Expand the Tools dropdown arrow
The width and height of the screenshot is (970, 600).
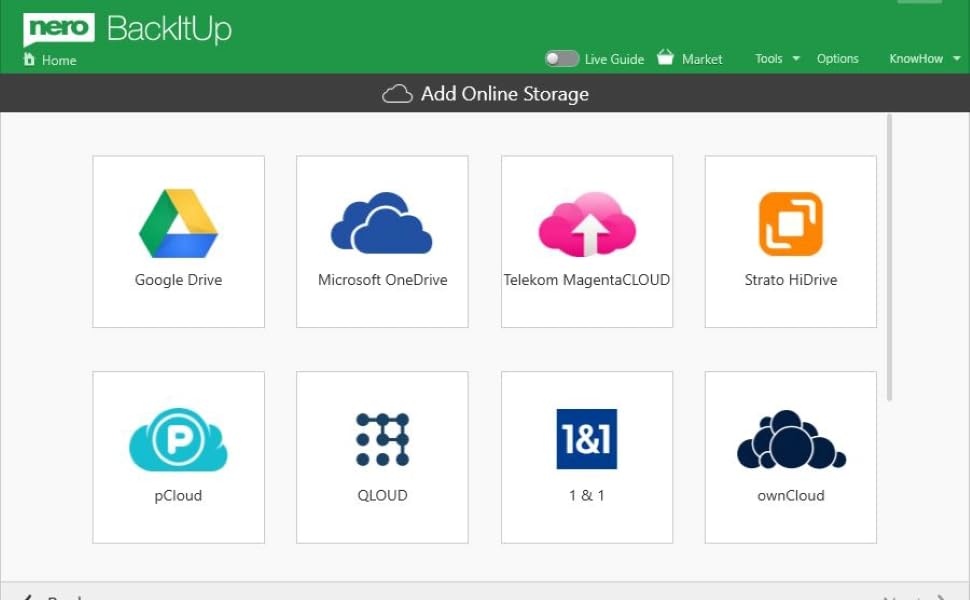[x=796, y=59]
